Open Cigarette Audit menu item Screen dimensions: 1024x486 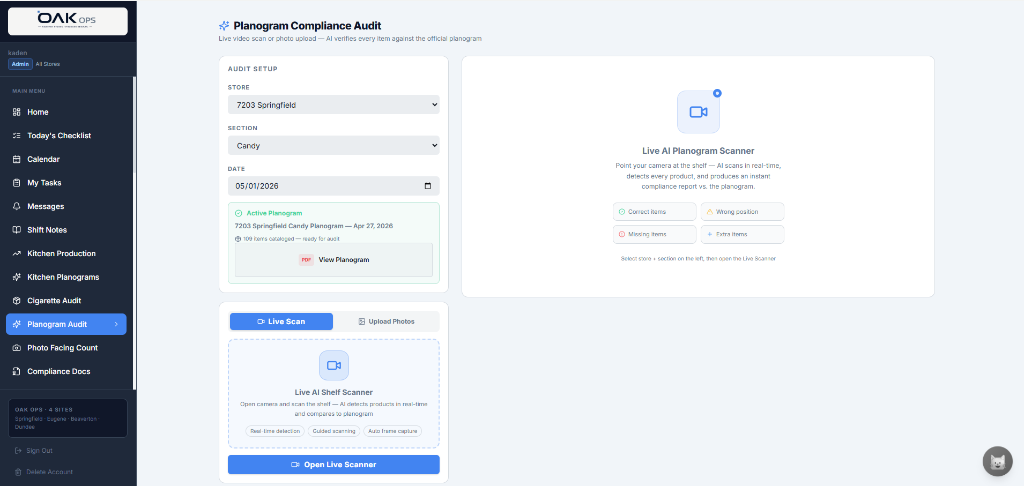[x=67, y=300]
